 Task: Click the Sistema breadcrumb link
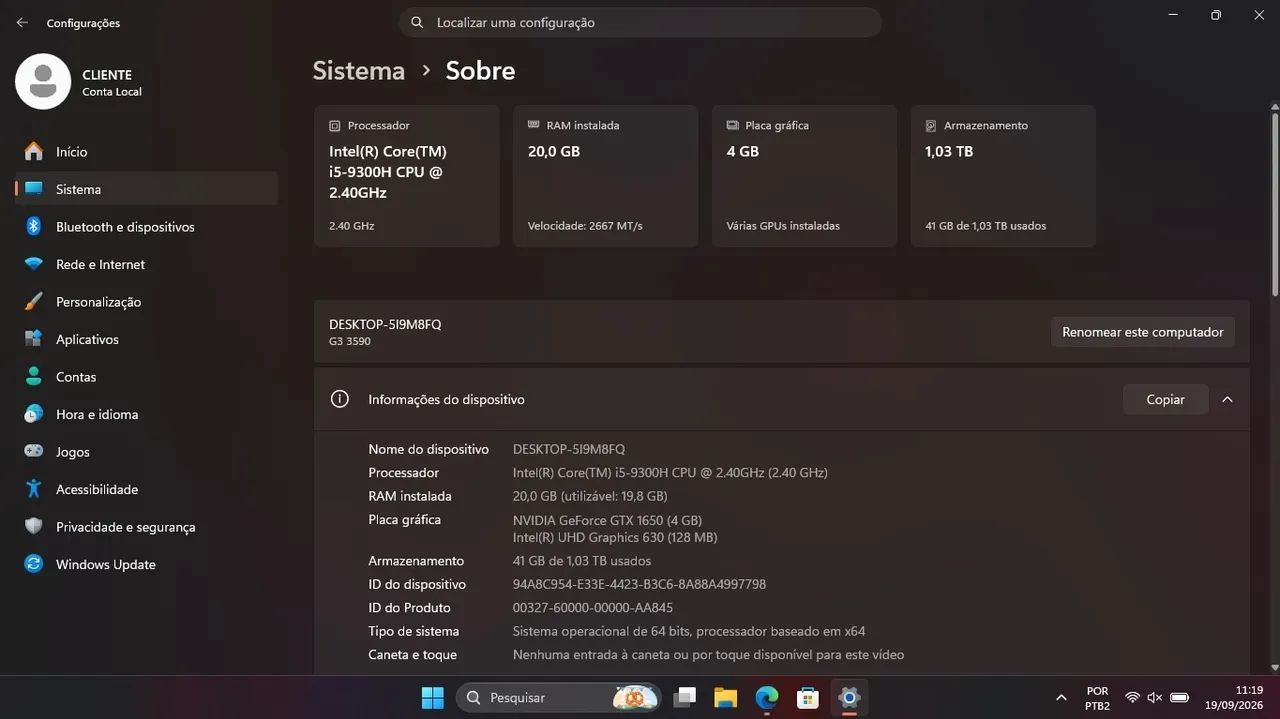pyautogui.click(x=358, y=70)
